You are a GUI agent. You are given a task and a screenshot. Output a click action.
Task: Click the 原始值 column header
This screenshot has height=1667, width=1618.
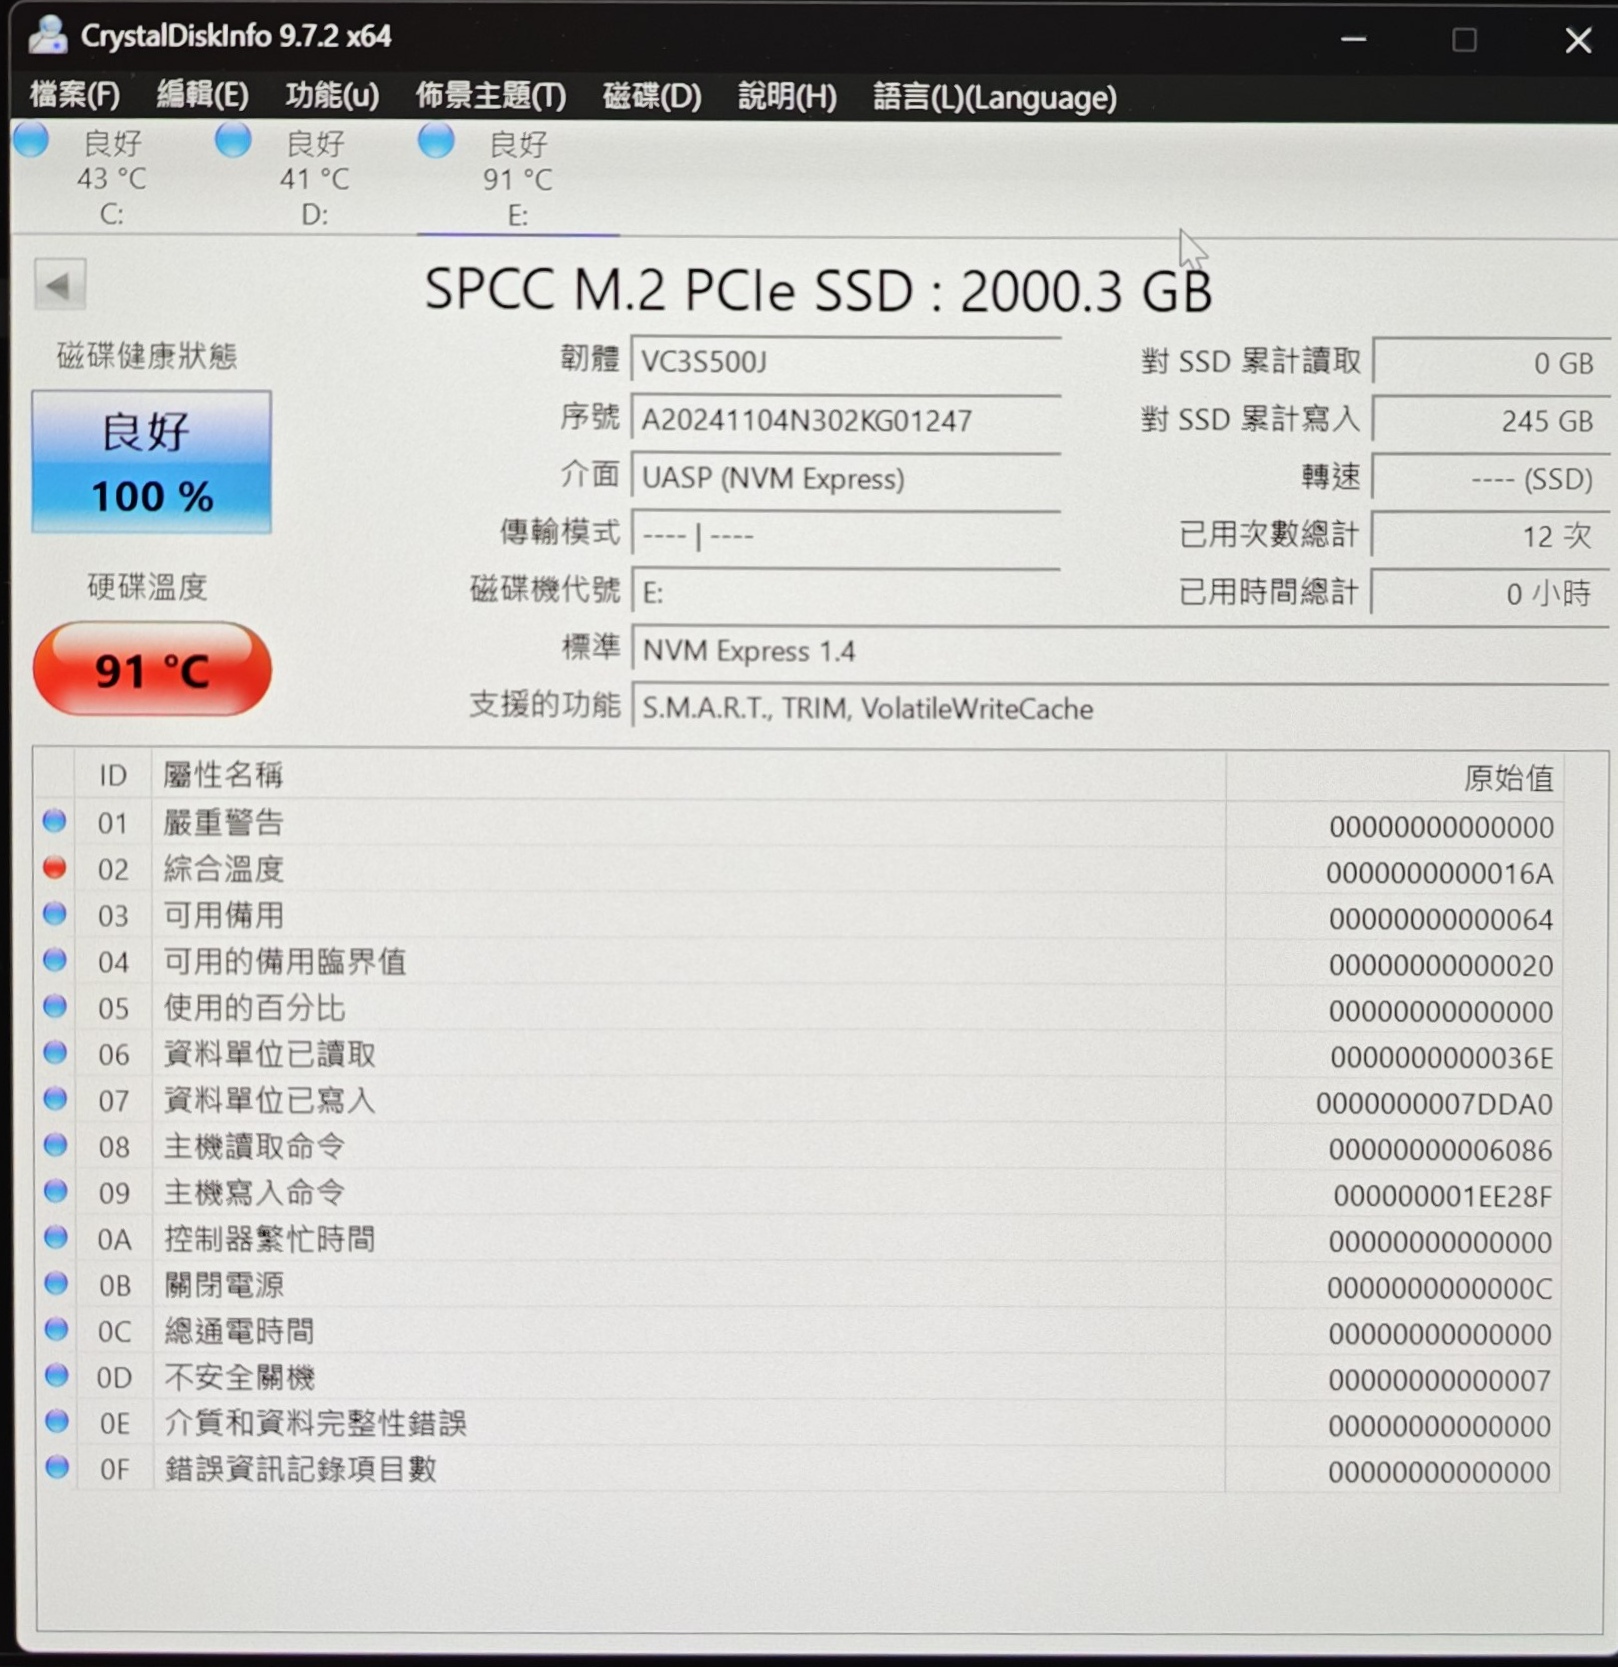pyautogui.click(x=1506, y=777)
